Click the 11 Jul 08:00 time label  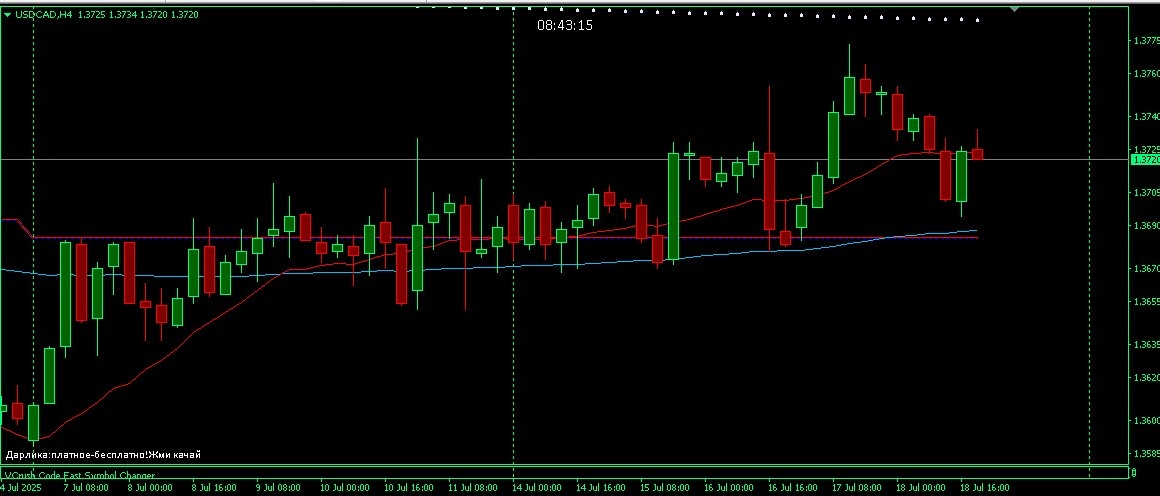(471, 489)
